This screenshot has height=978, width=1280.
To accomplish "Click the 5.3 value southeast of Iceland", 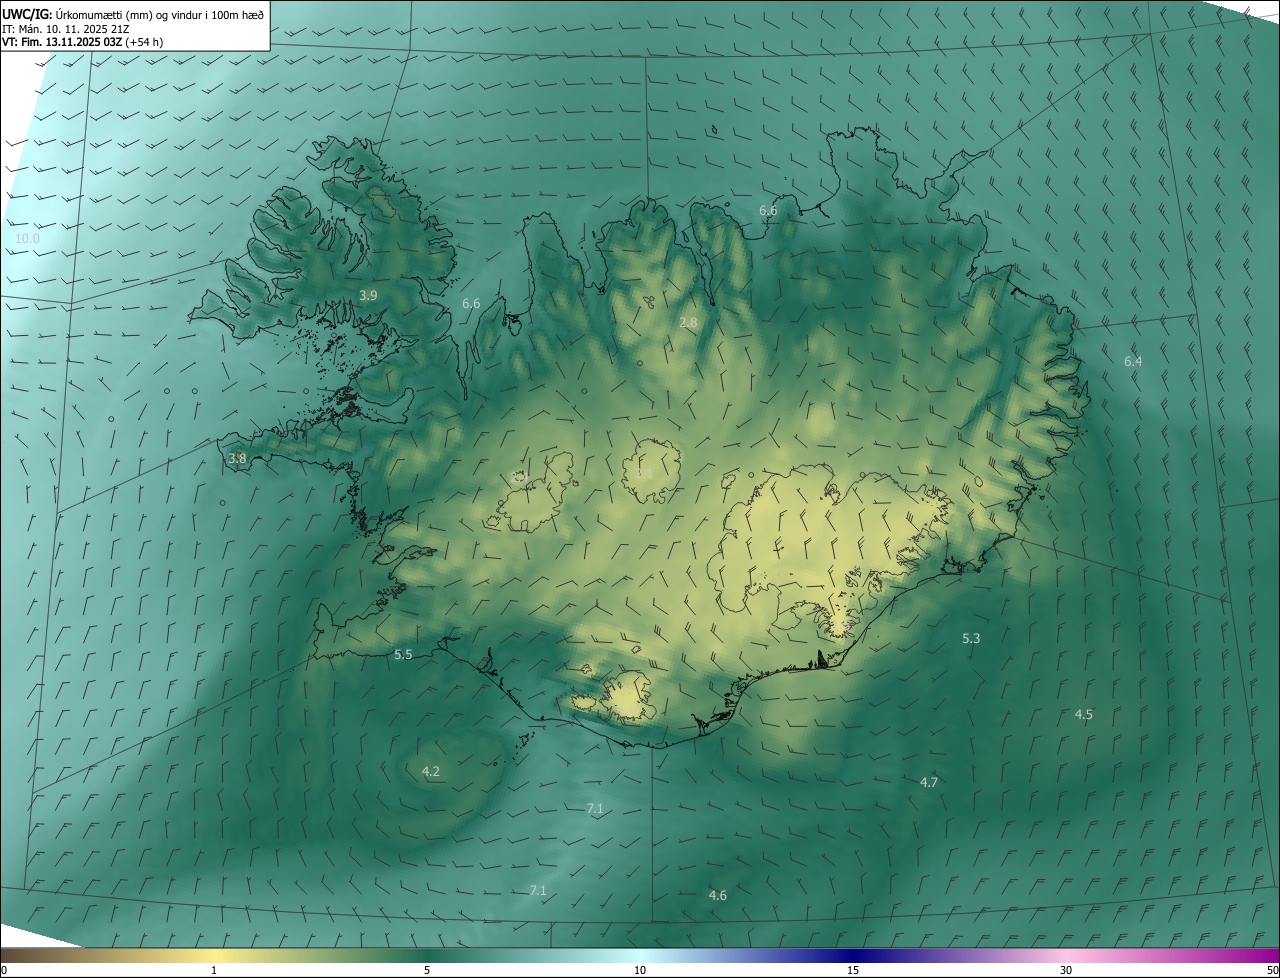I will click(x=971, y=638).
